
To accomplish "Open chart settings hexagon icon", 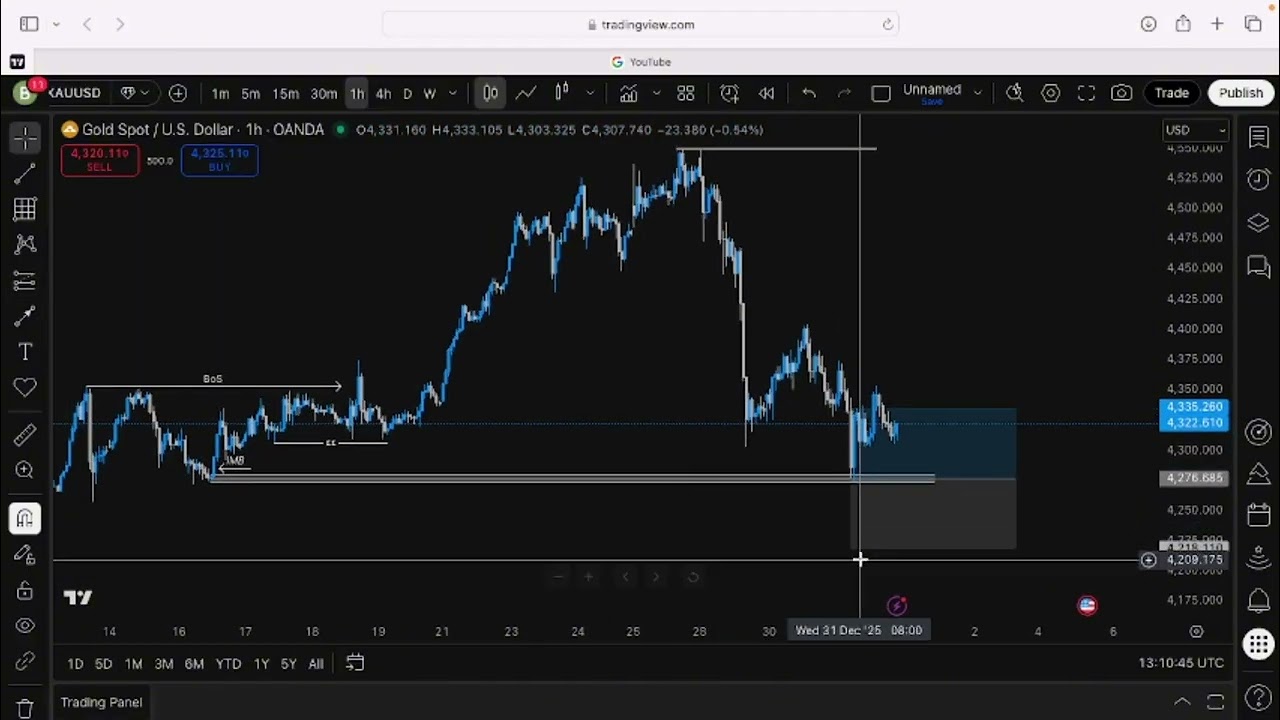I will click(x=1050, y=93).
